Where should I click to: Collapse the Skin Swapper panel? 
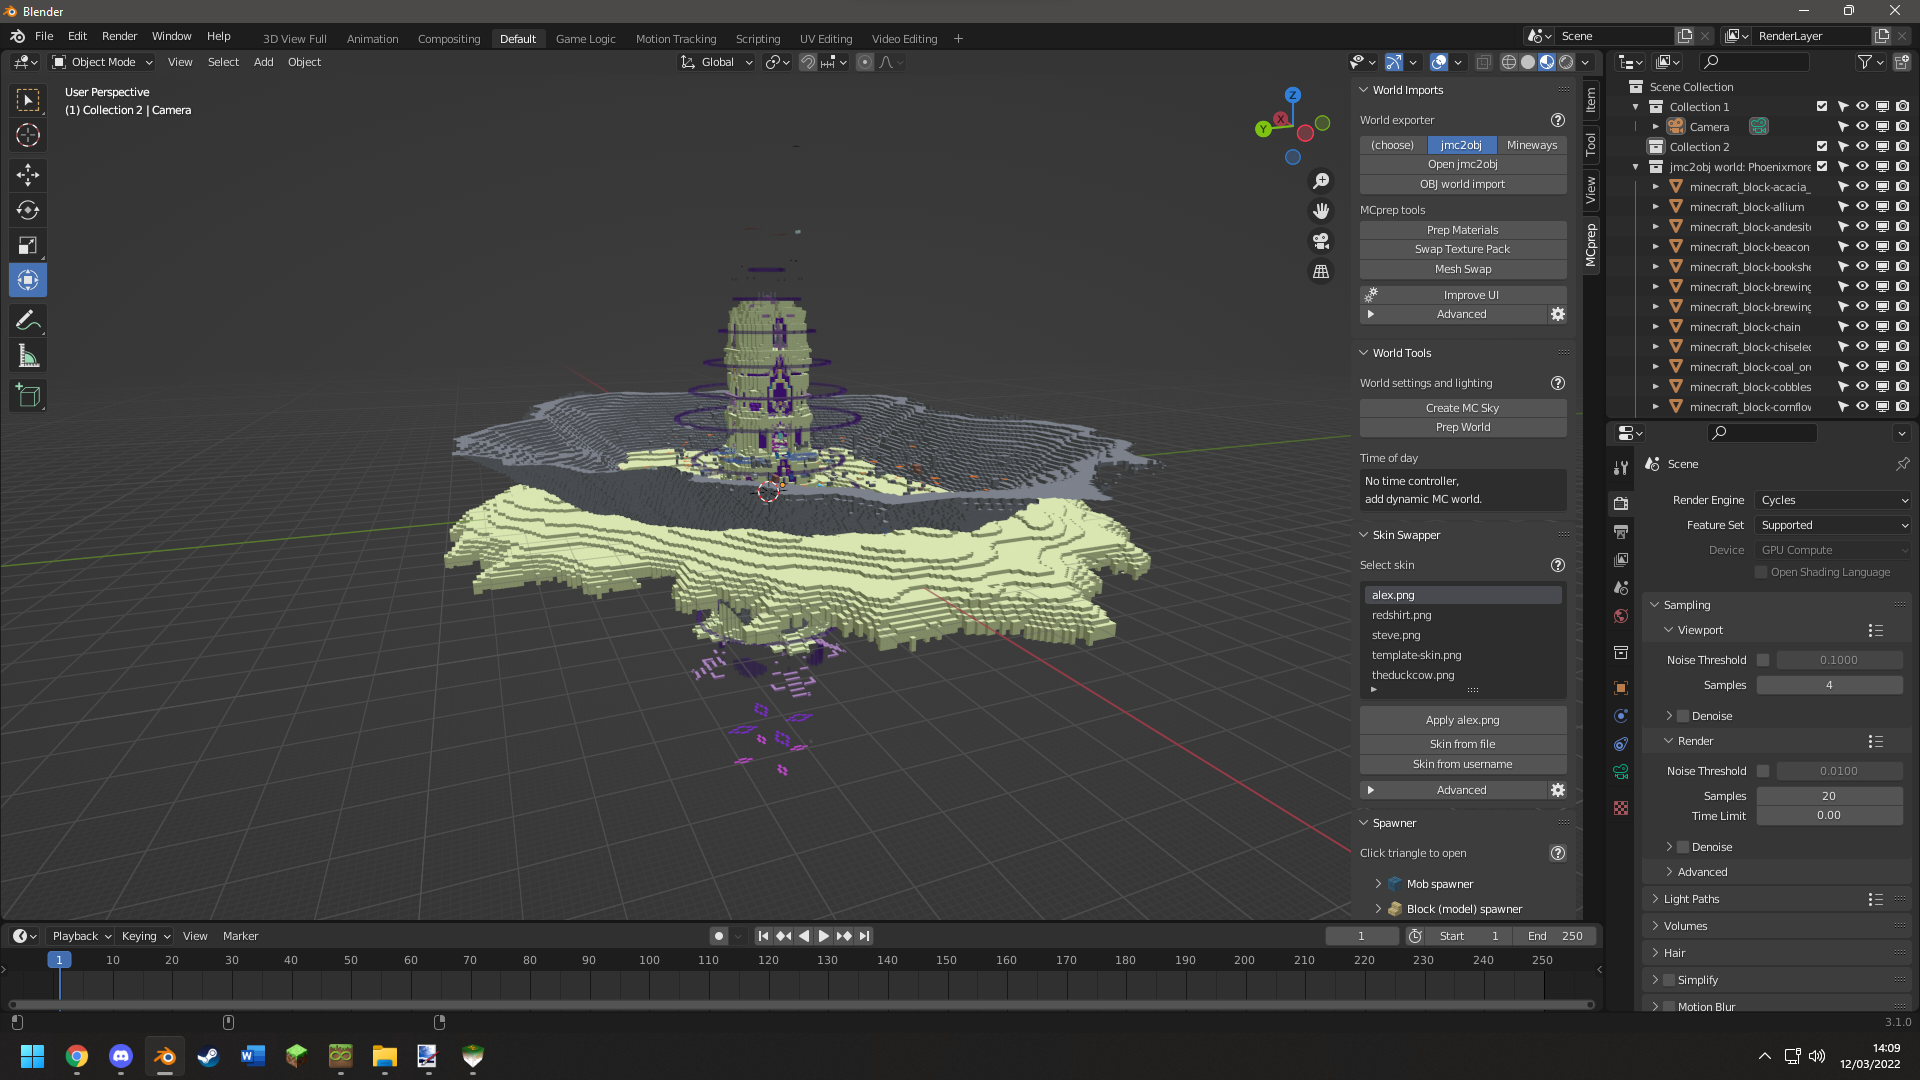(x=1364, y=534)
